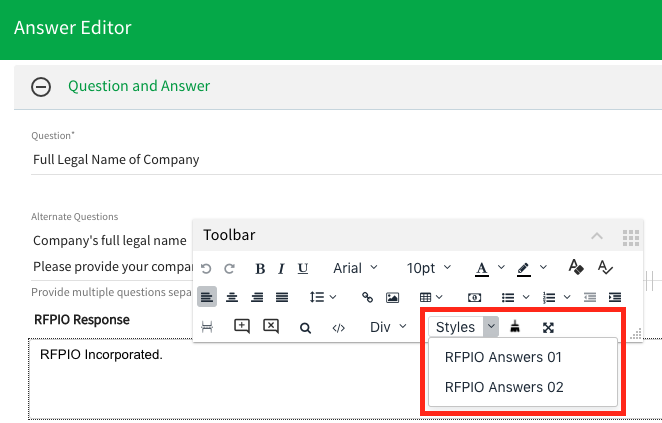Click the Question input field
The image size is (662, 423).
point(346,160)
